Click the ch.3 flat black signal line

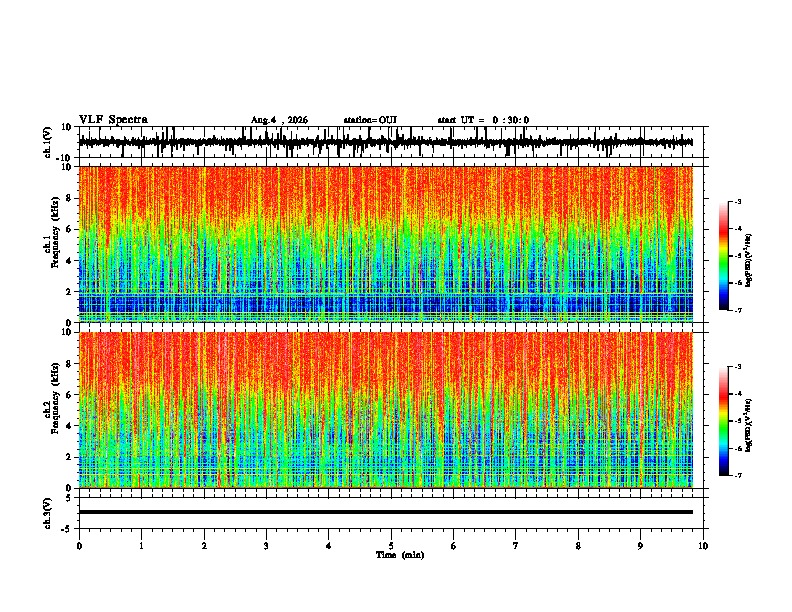(386, 512)
